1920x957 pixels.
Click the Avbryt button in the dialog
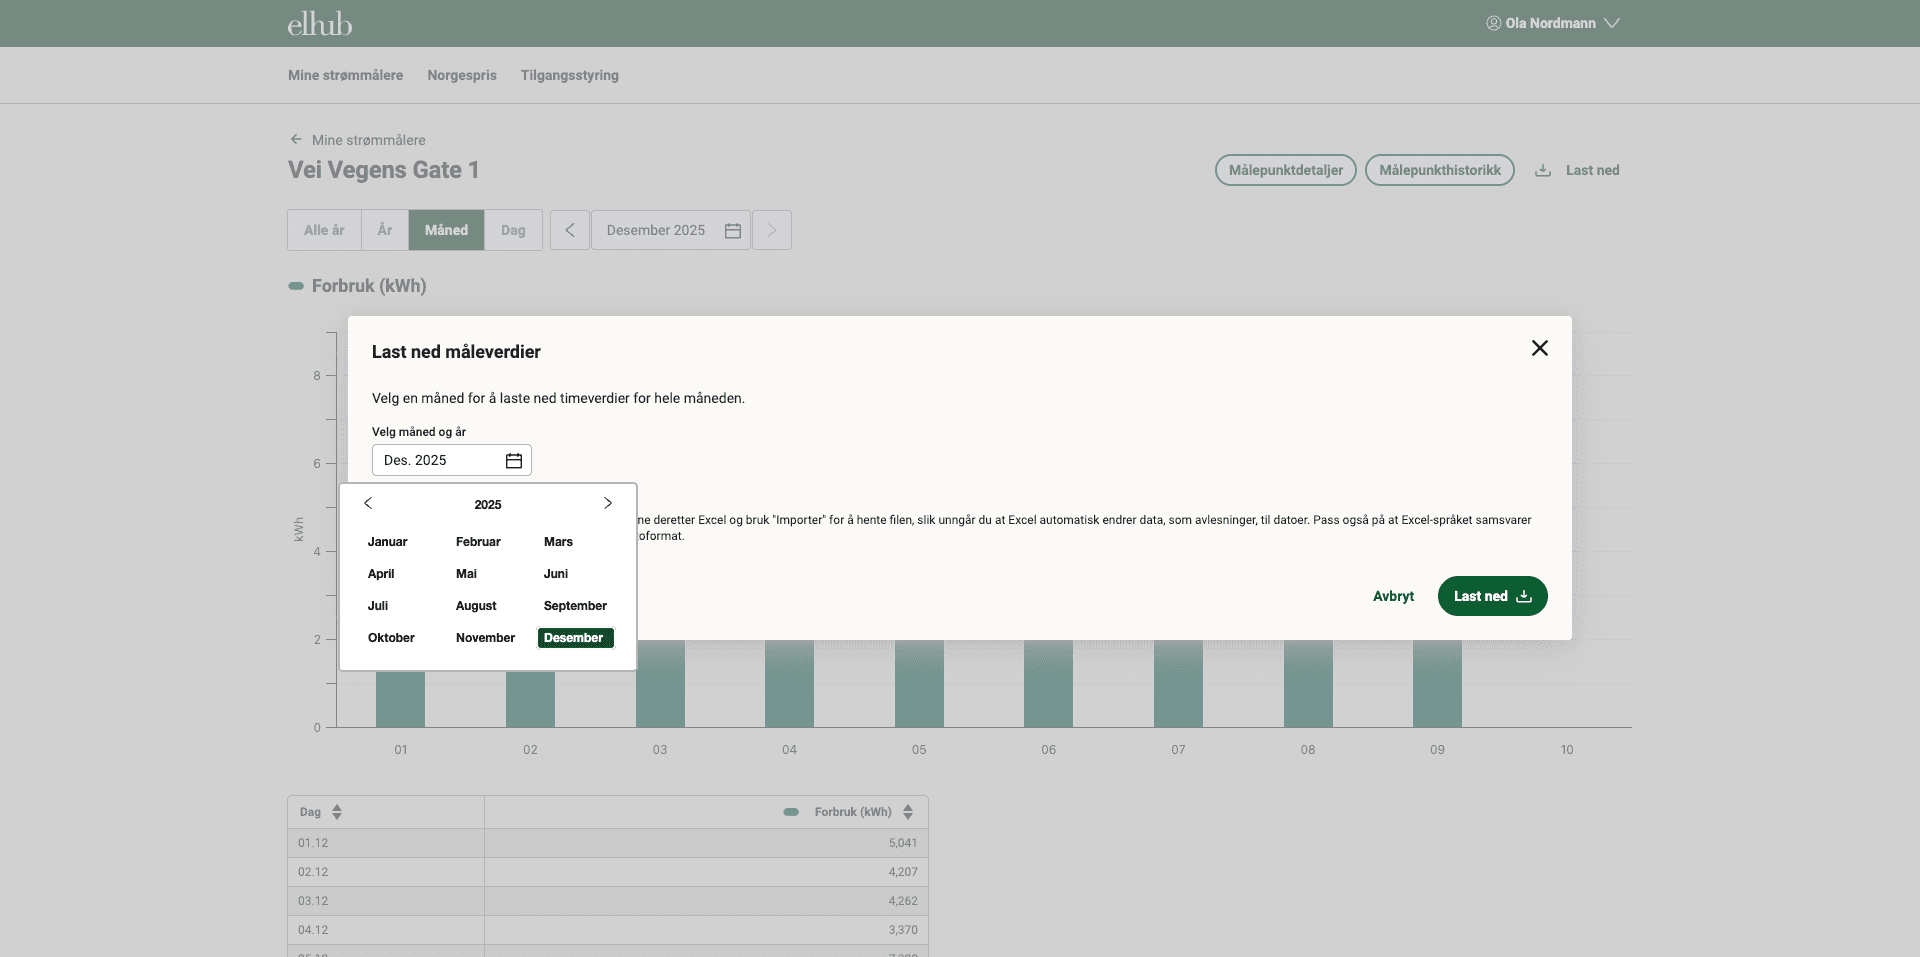pyautogui.click(x=1393, y=596)
